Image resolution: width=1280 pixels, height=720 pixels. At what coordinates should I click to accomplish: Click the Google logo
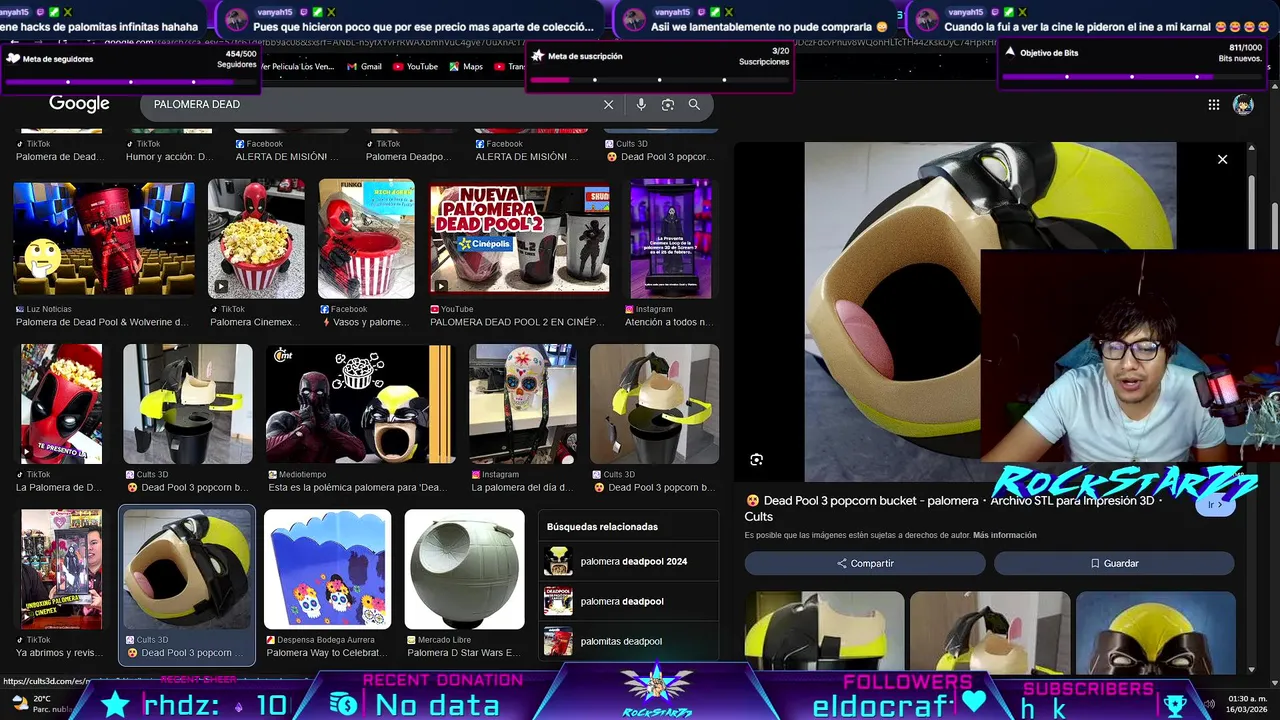79,104
